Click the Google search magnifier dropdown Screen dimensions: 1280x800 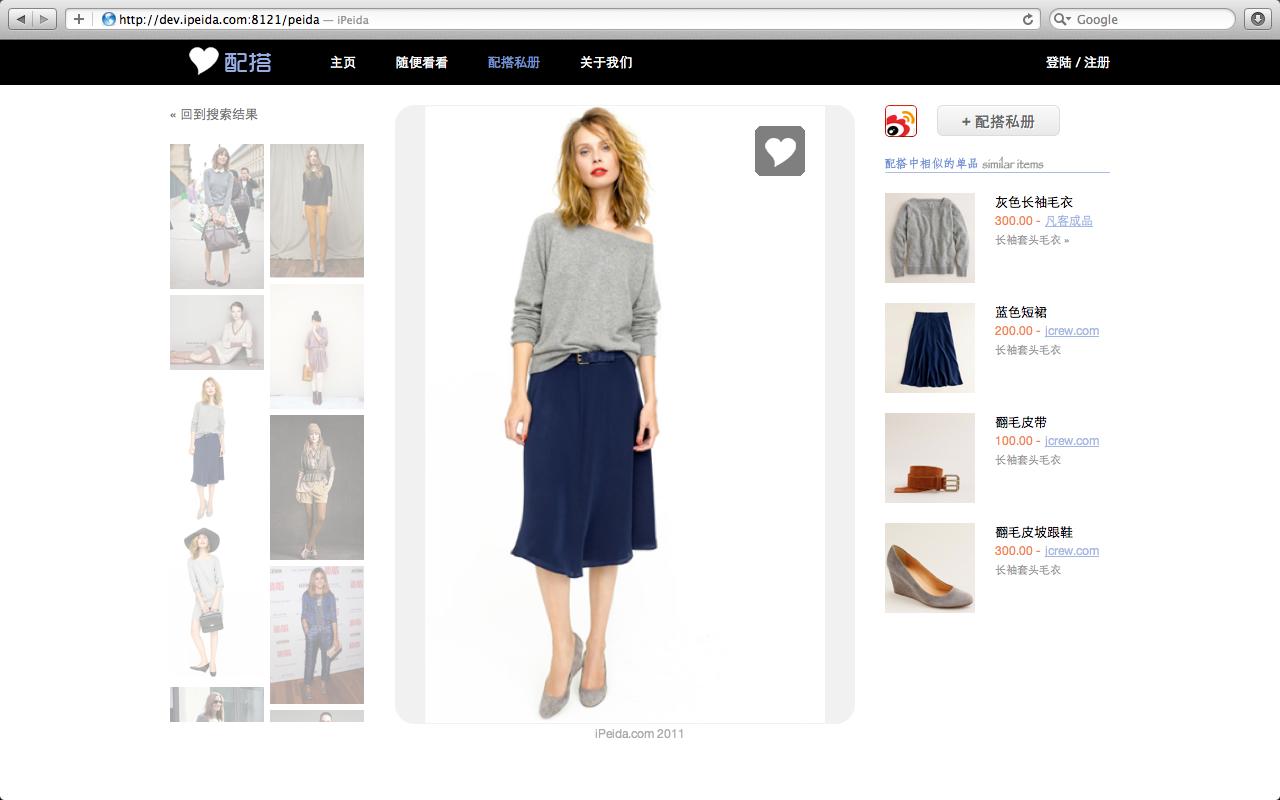(1063, 19)
